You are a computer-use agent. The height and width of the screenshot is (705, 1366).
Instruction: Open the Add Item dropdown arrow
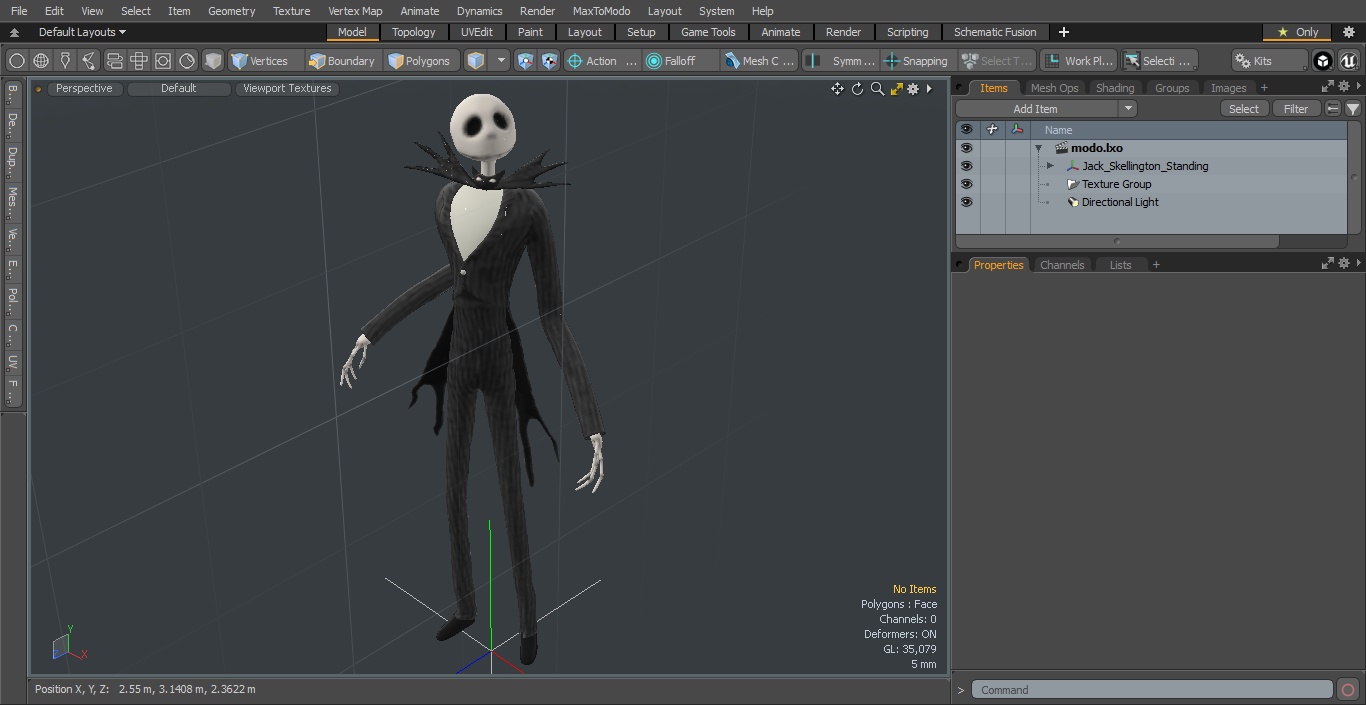(1128, 109)
